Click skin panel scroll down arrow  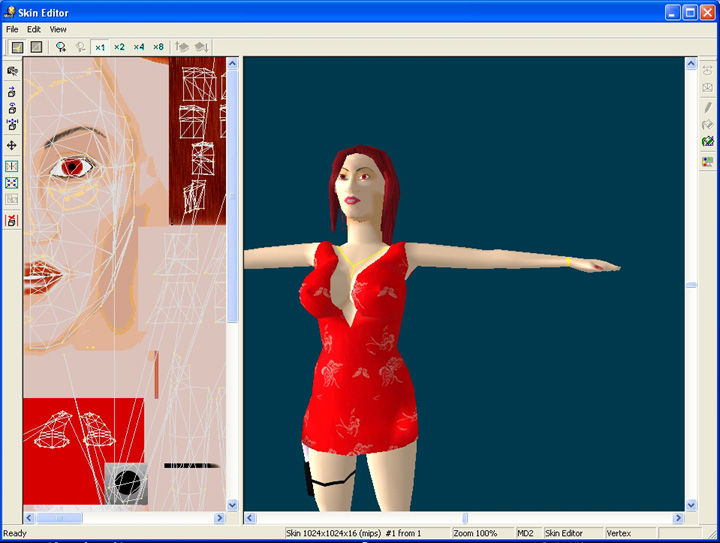(x=232, y=505)
